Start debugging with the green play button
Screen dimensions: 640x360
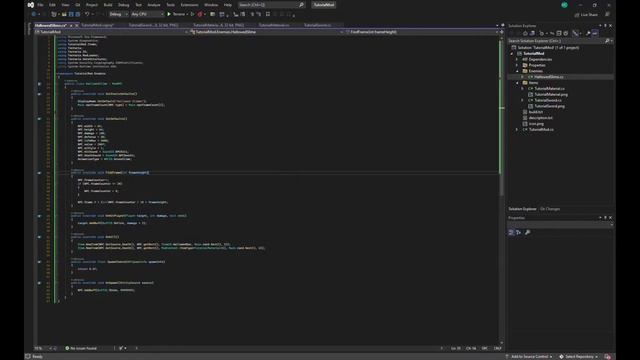click(x=169, y=14)
